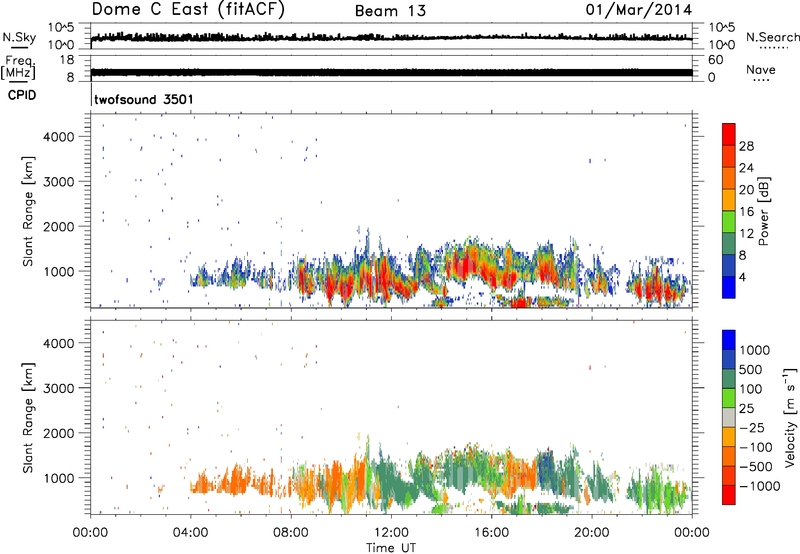Screen dimensions: 800x554
Task: Click the '28' power colorbar label
Action: pyautogui.click(x=746, y=146)
